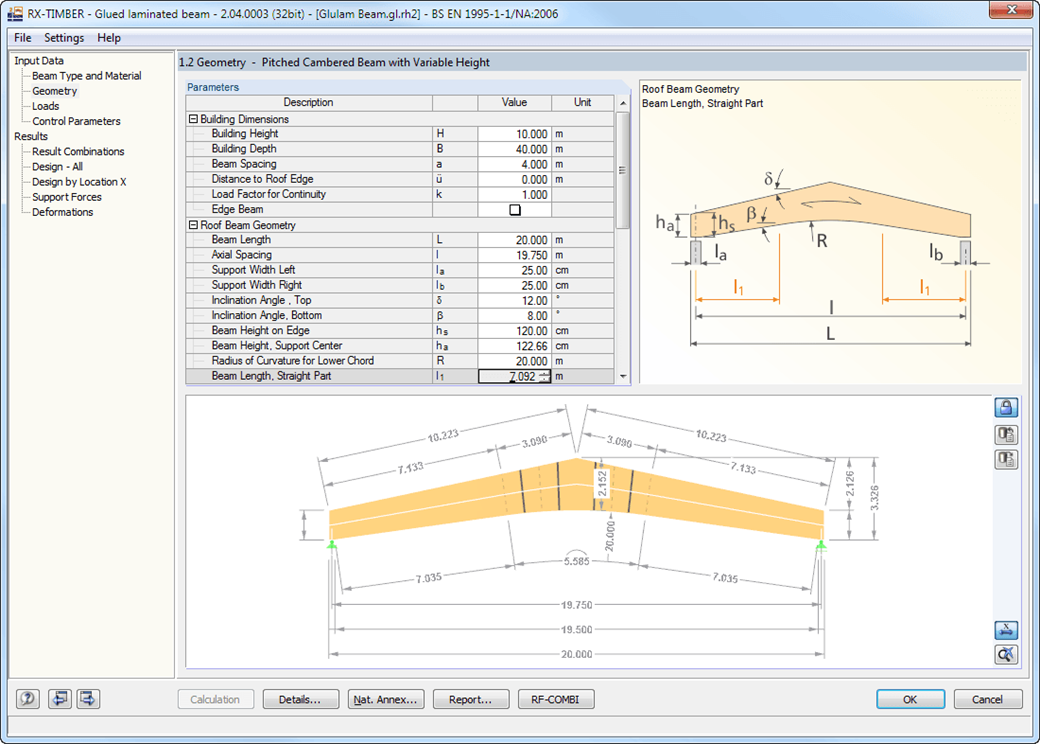Open Design - All results
This screenshot has height=744, width=1040.
(x=57, y=166)
